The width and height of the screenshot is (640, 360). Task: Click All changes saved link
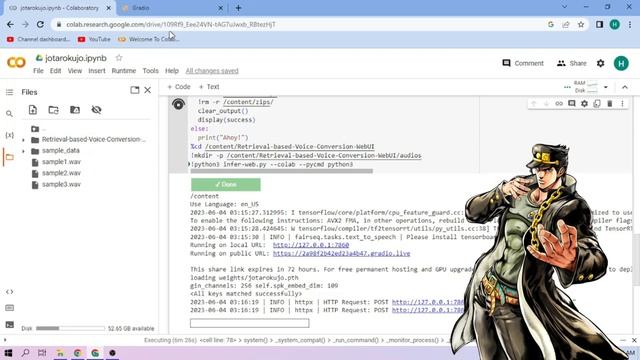(x=212, y=71)
